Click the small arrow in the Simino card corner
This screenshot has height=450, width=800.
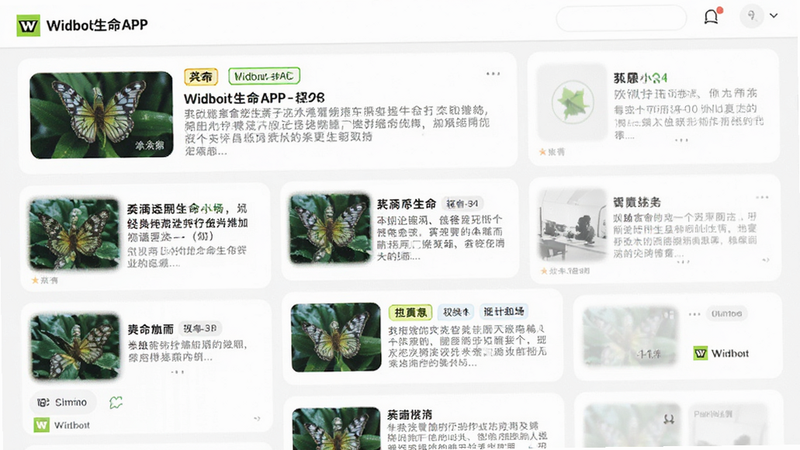(257, 418)
